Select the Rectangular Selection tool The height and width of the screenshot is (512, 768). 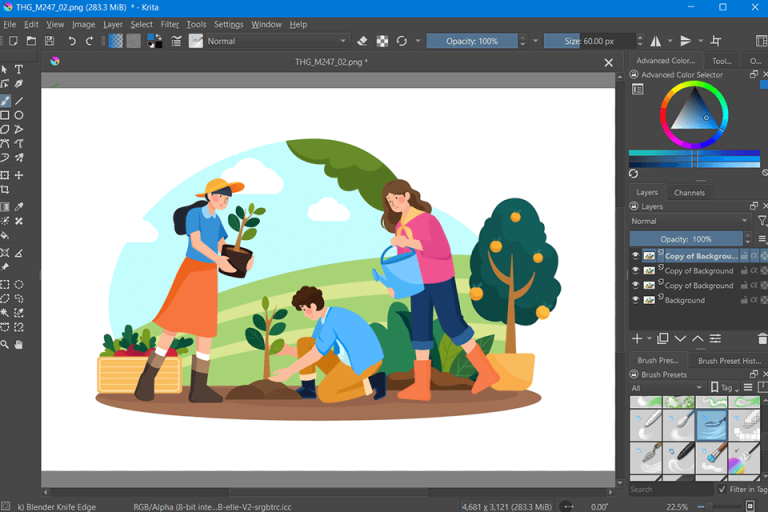5,284
